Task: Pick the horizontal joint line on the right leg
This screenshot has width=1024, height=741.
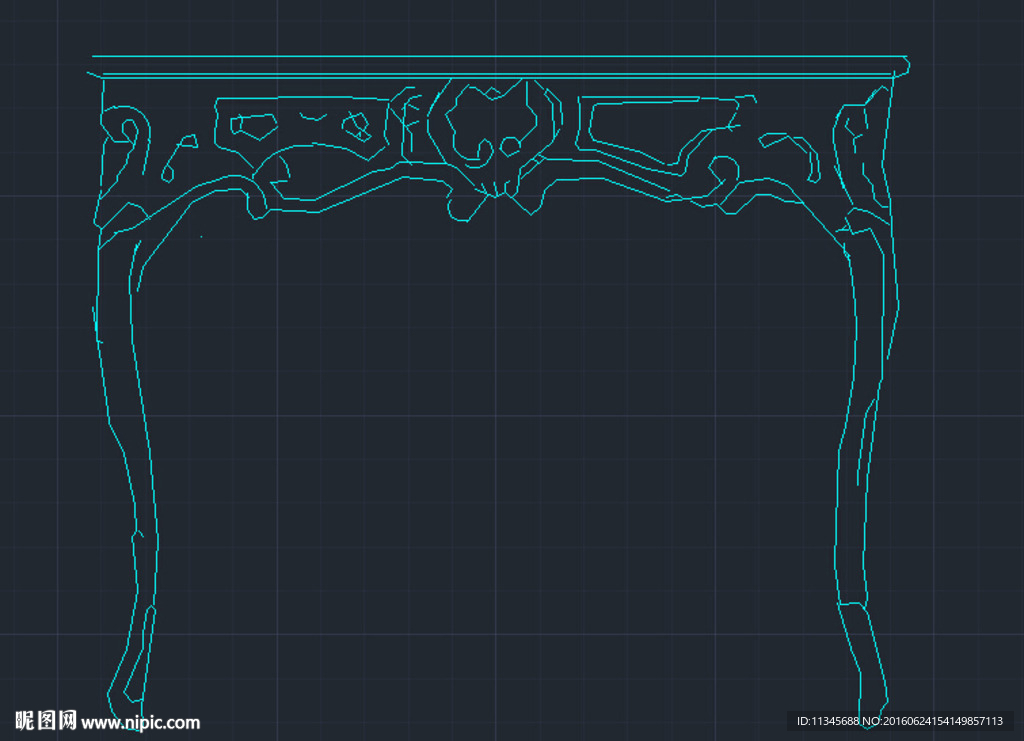Action: click(852, 604)
